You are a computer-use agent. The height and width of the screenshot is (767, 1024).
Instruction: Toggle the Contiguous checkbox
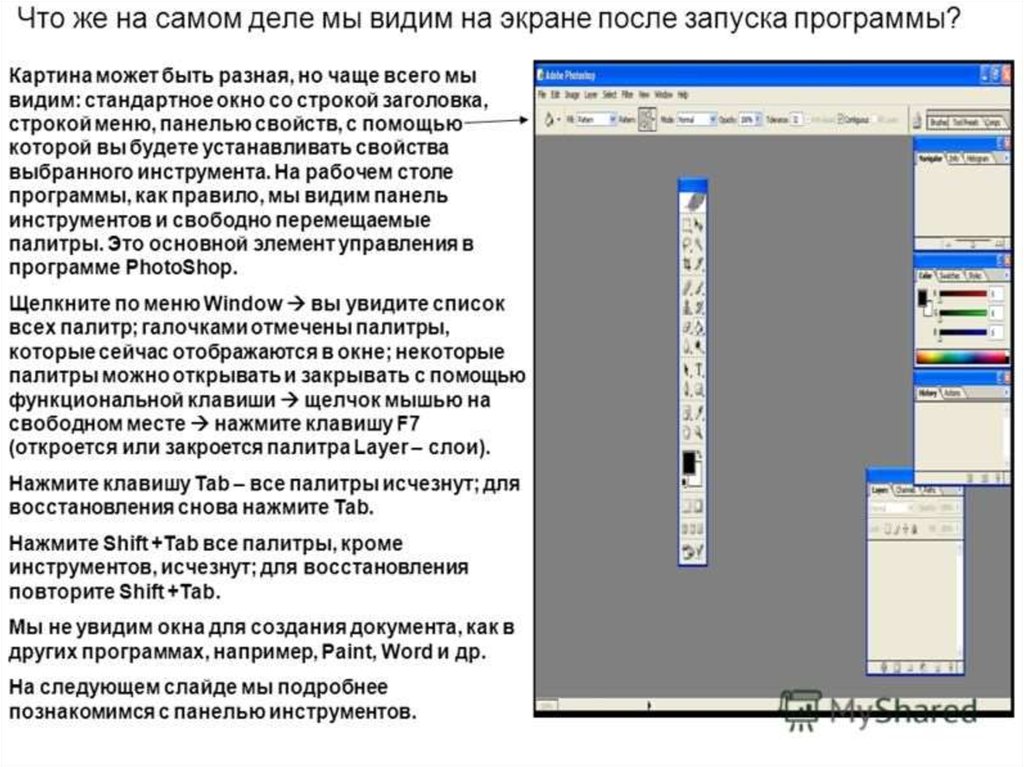point(841,119)
